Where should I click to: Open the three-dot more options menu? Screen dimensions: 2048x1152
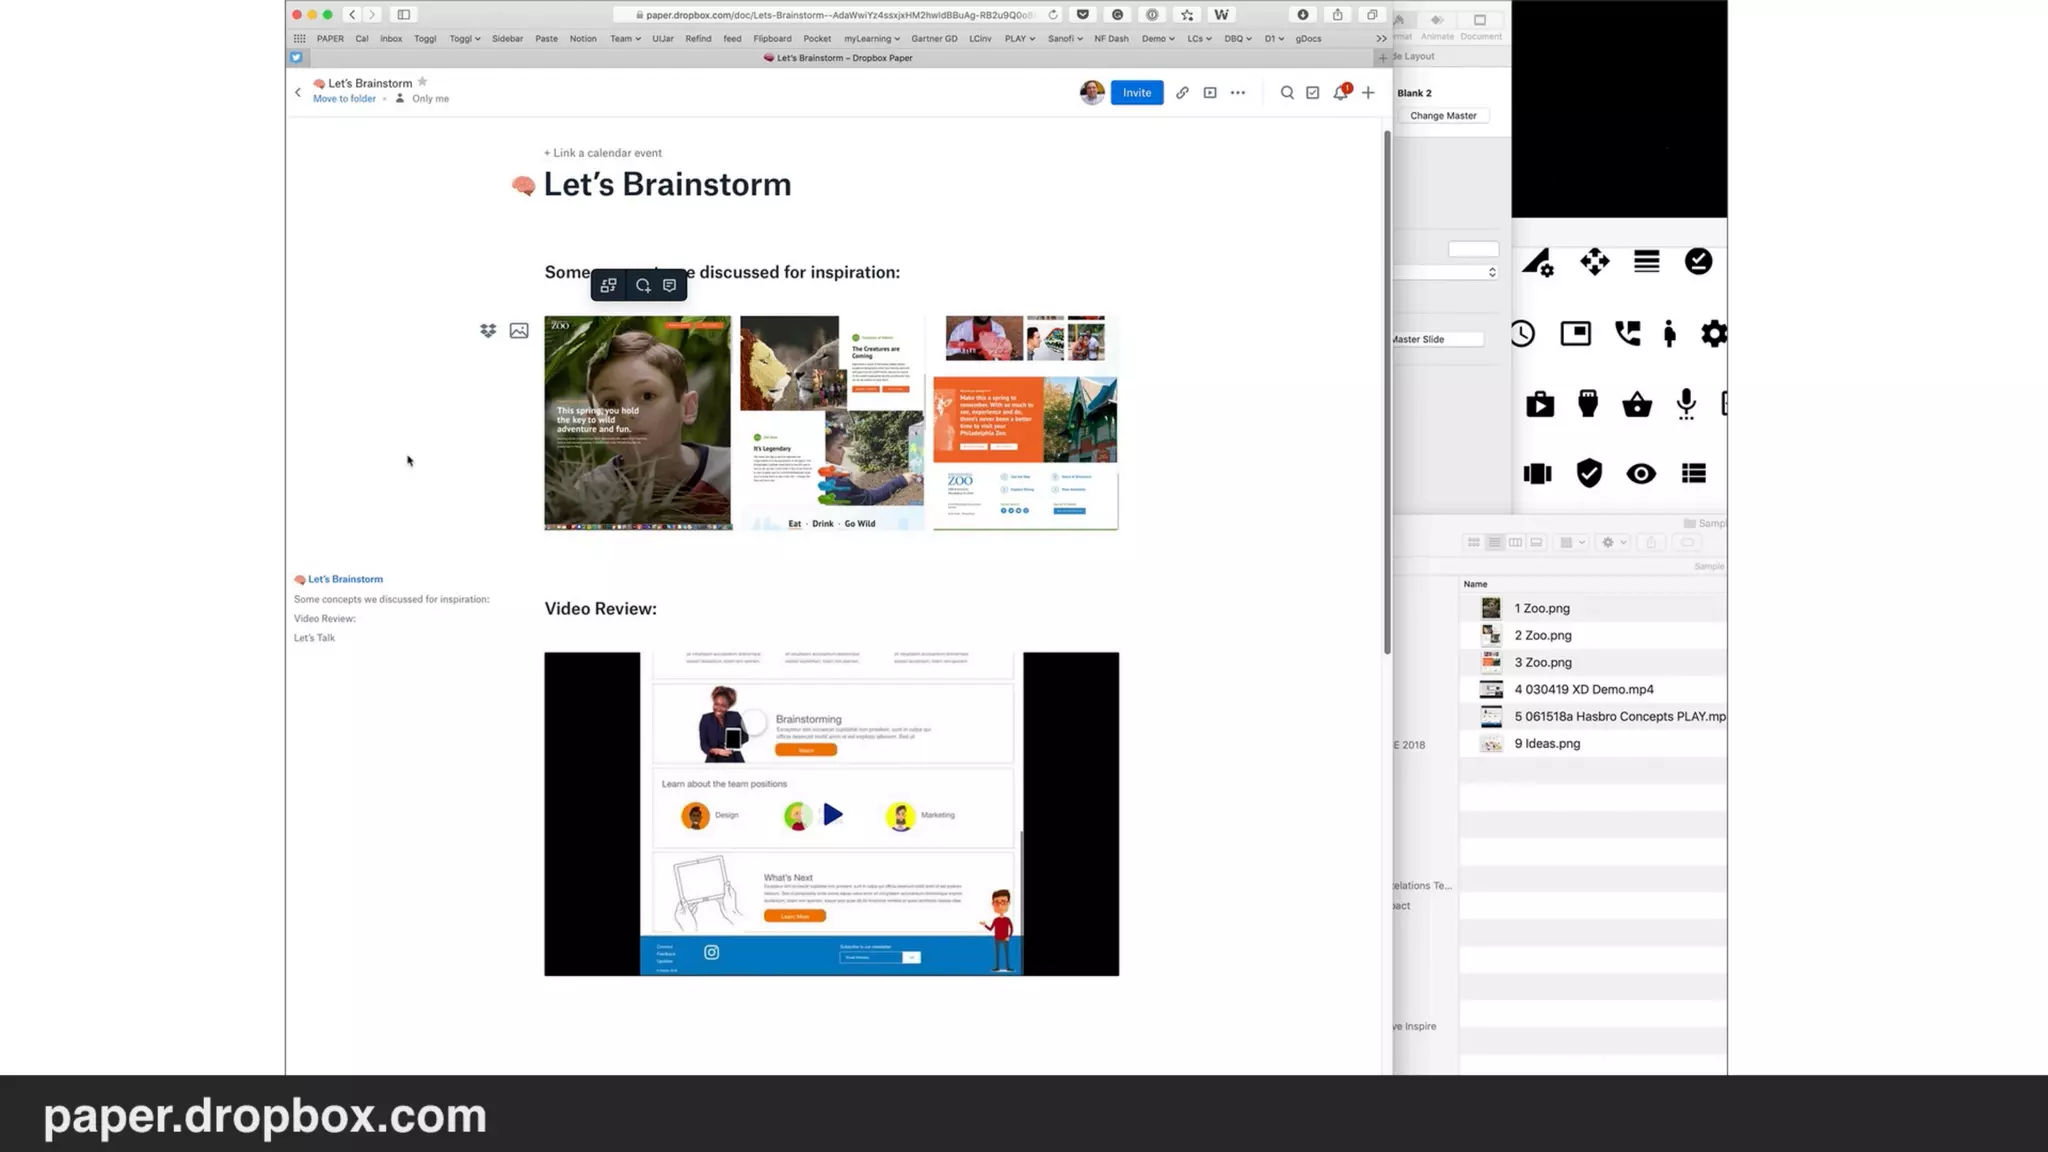1238,93
